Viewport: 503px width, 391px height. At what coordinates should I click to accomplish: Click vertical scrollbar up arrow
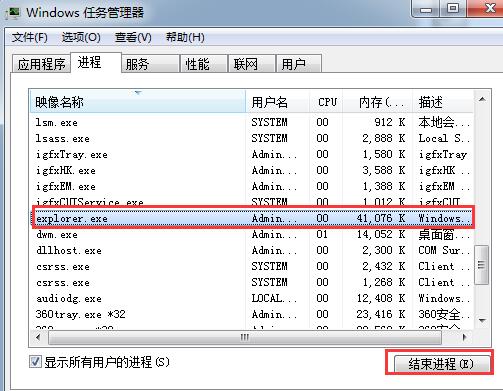[x=482, y=99]
